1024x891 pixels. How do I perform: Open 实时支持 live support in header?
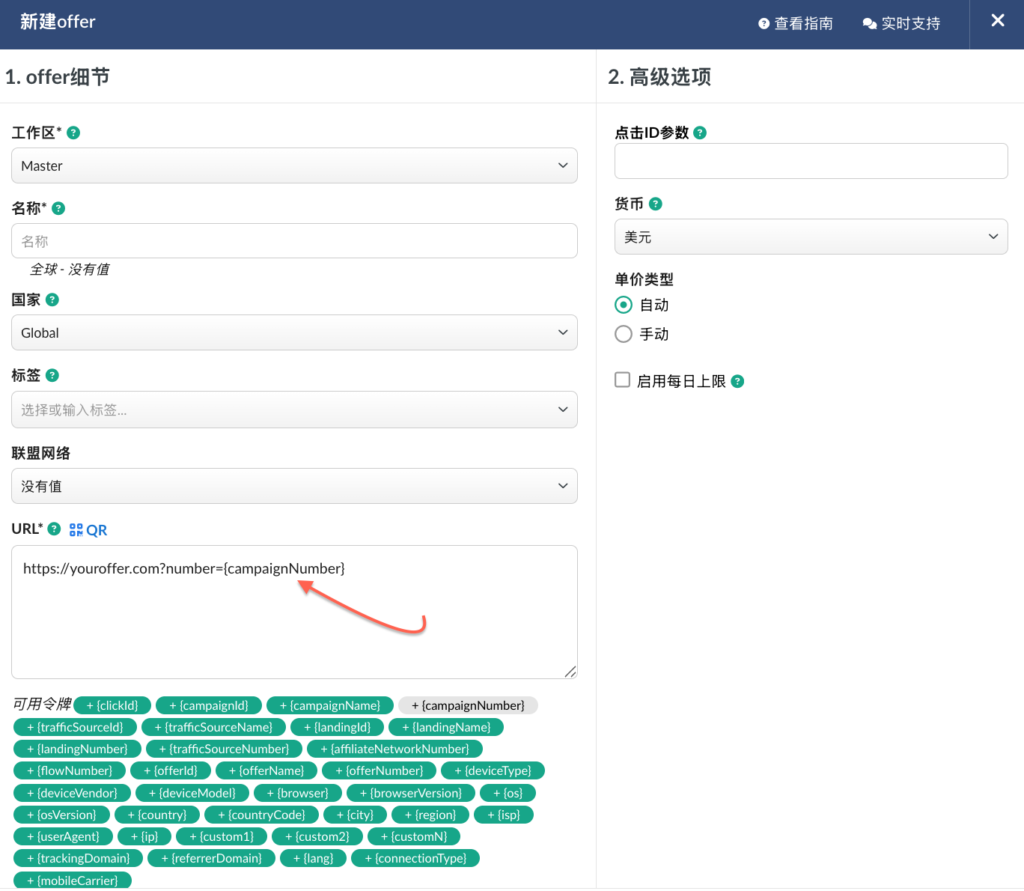tap(901, 23)
